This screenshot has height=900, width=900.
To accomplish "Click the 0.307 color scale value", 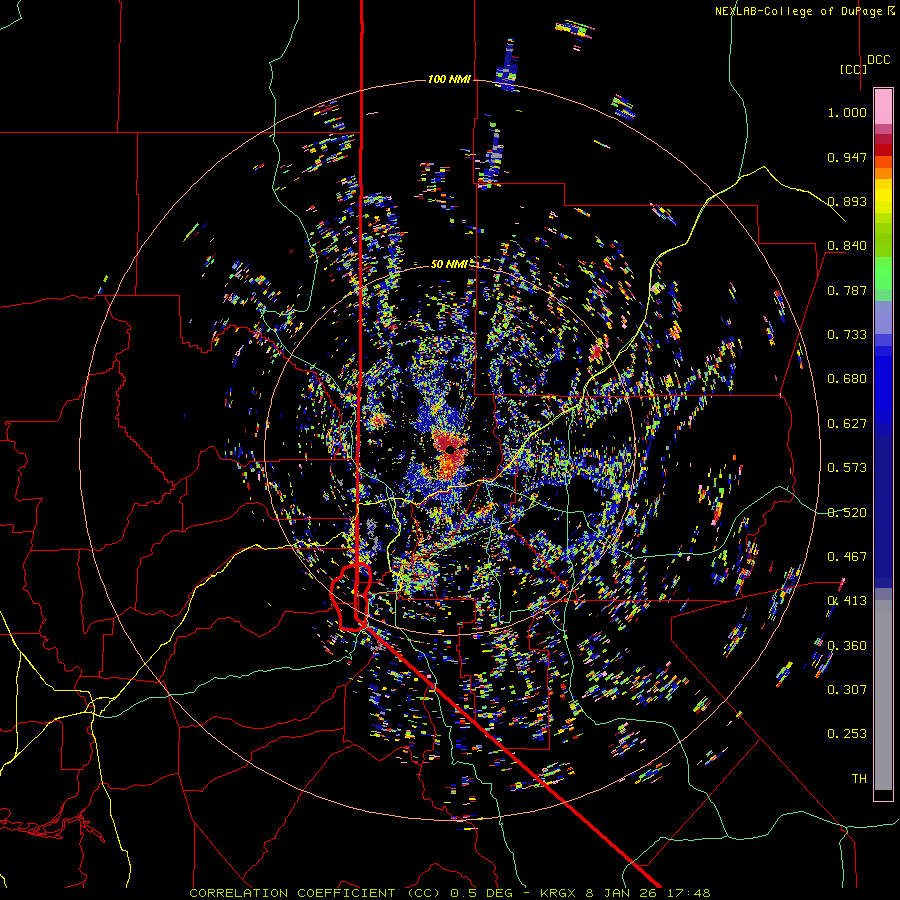I will coord(847,690).
